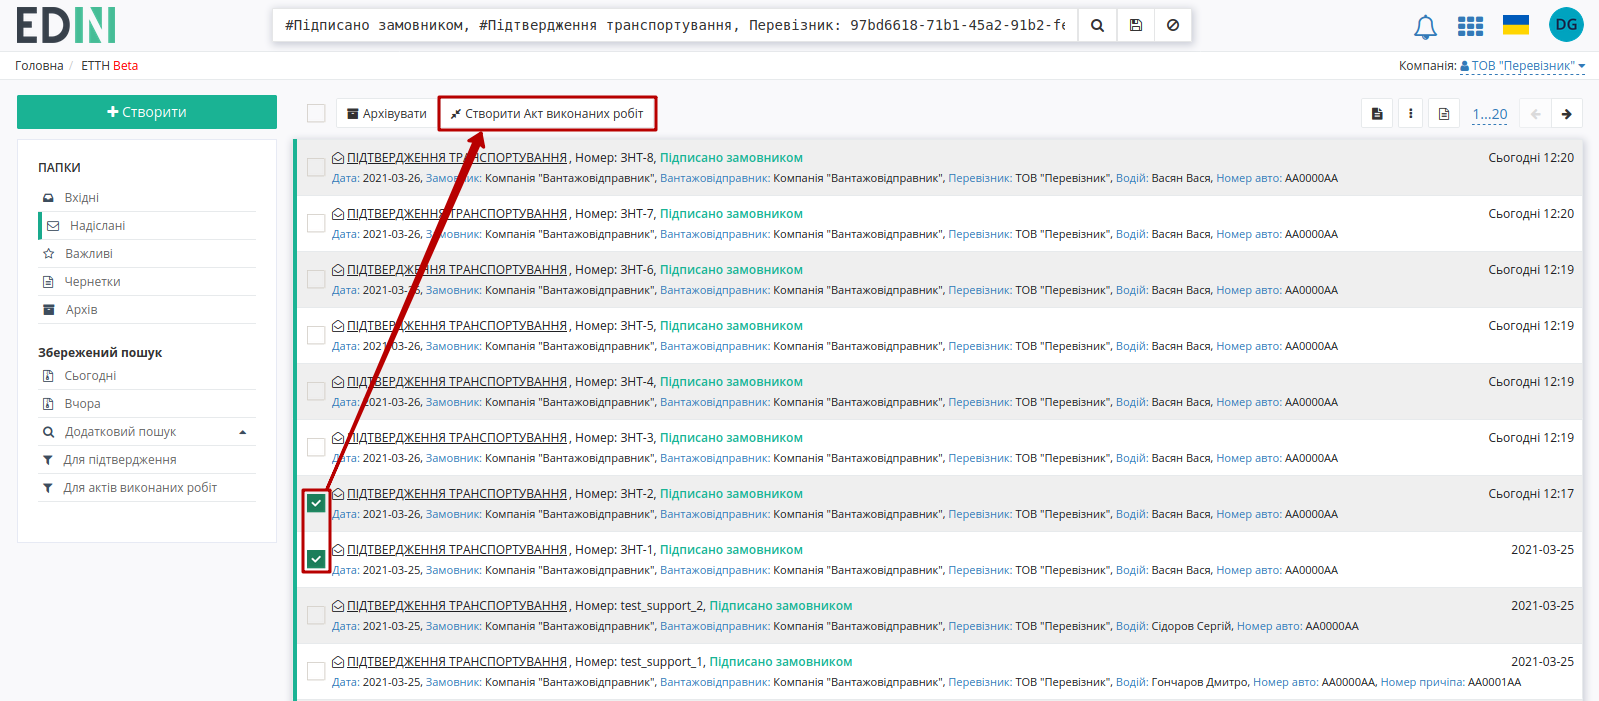Click the Створити button

pyautogui.click(x=147, y=112)
